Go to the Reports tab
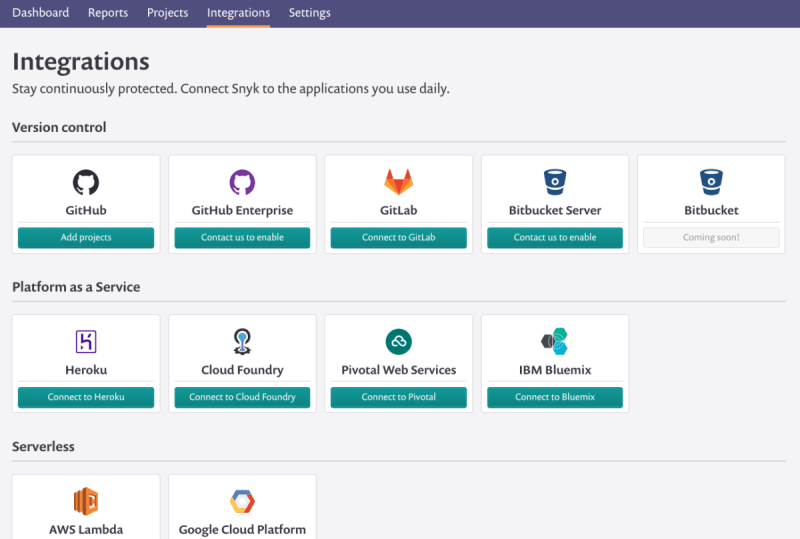 (x=108, y=13)
